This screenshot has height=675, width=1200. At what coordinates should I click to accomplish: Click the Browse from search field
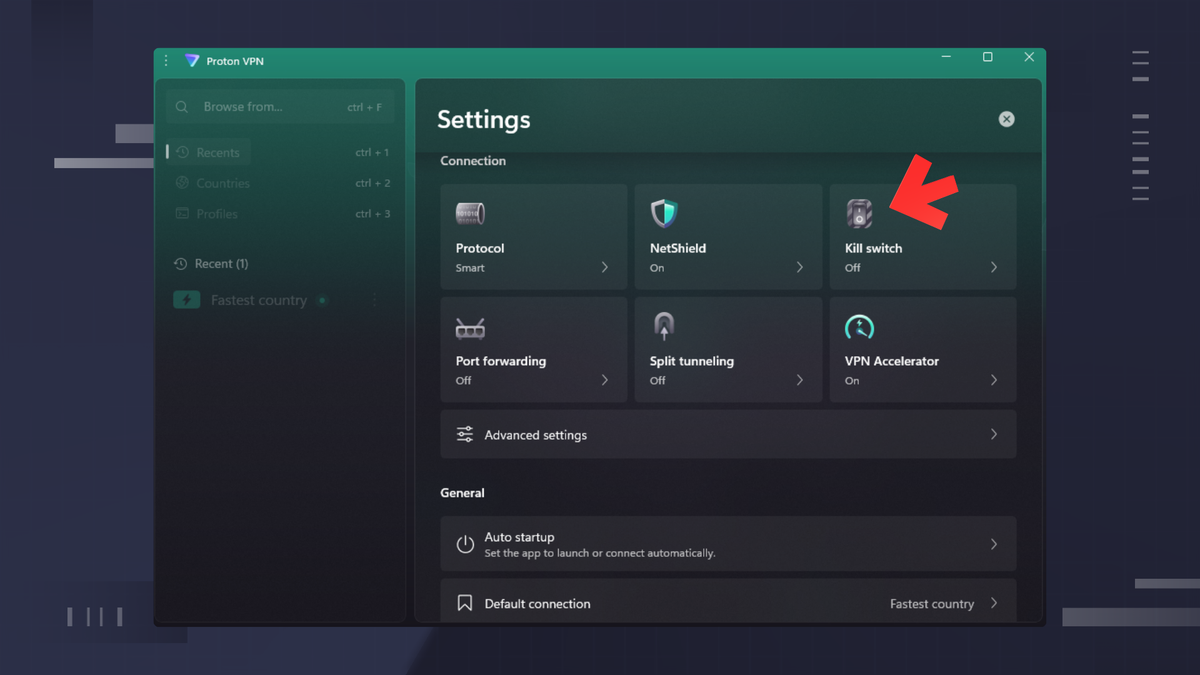pyautogui.click(x=280, y=107)
